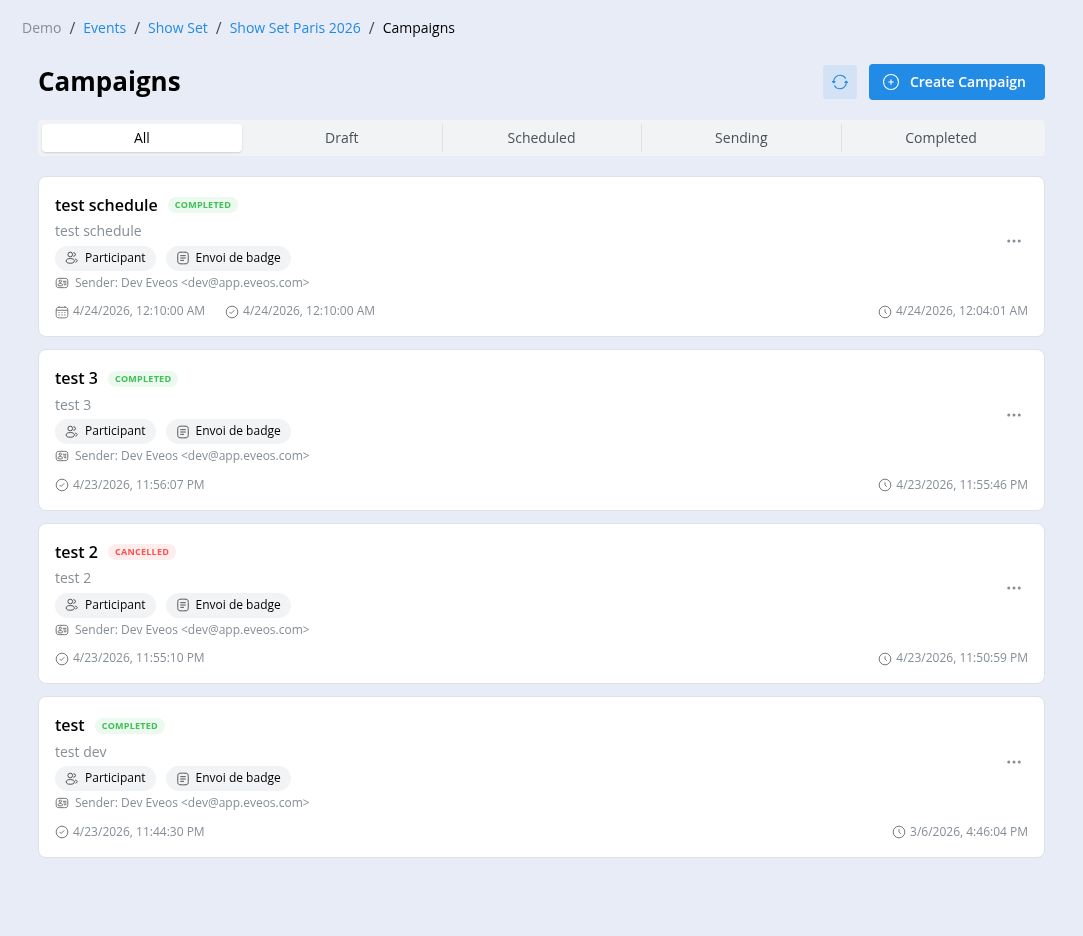Click the Campaigns page heading
This screenshot has width=1083, height=936.
[x=109, y=82]
